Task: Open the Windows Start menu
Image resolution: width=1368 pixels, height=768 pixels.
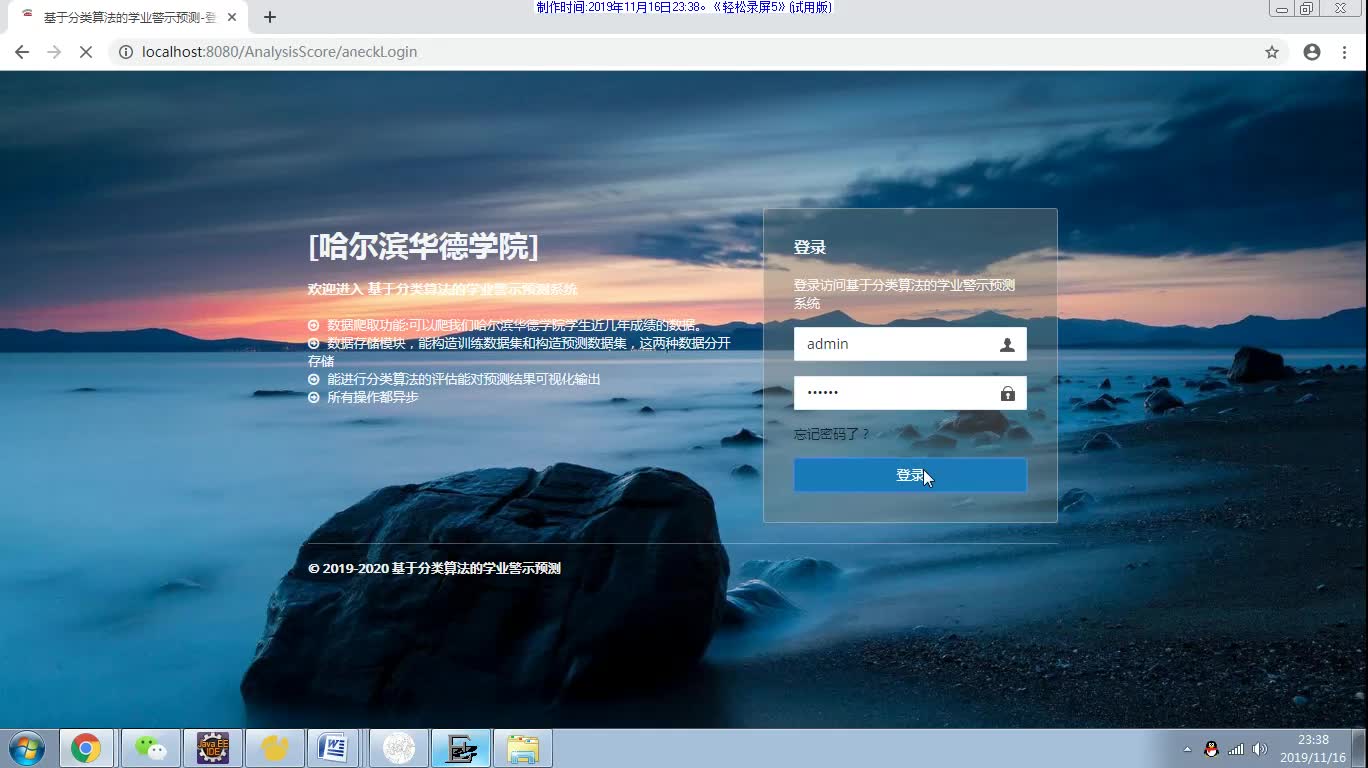Action: click(26, 748)
